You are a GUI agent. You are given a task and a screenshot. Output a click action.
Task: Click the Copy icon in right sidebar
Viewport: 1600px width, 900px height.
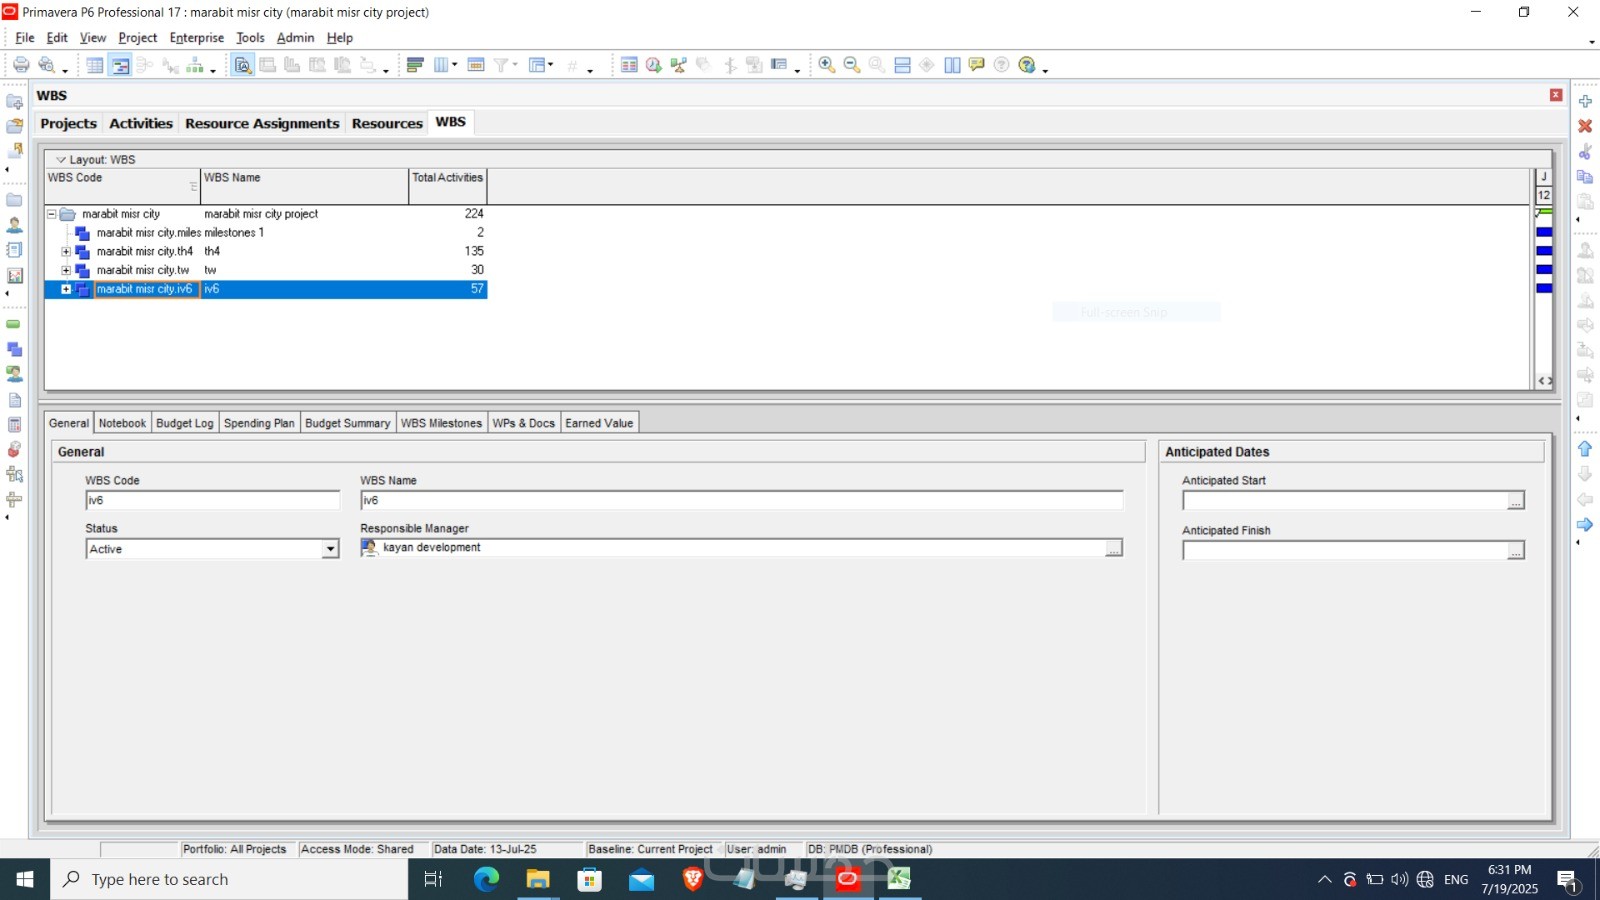tap(1585, 176)
